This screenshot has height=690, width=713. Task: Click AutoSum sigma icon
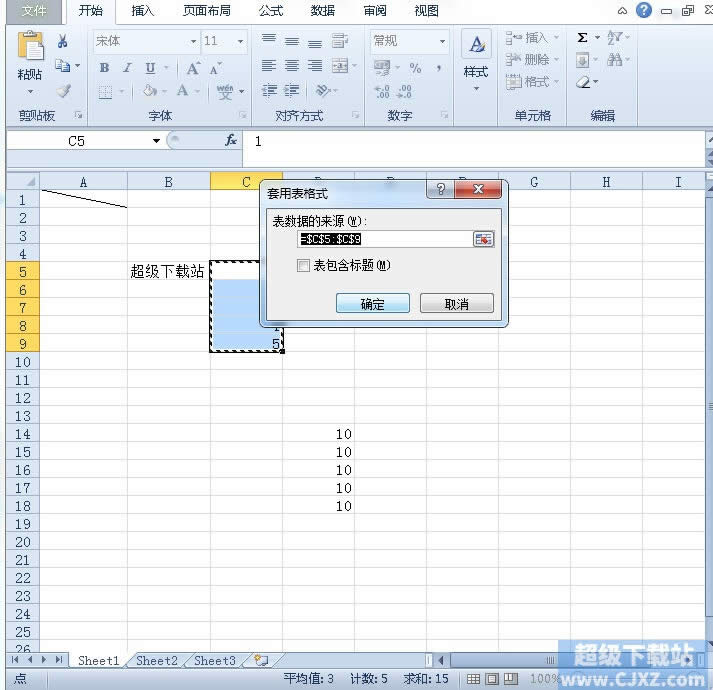582,38
